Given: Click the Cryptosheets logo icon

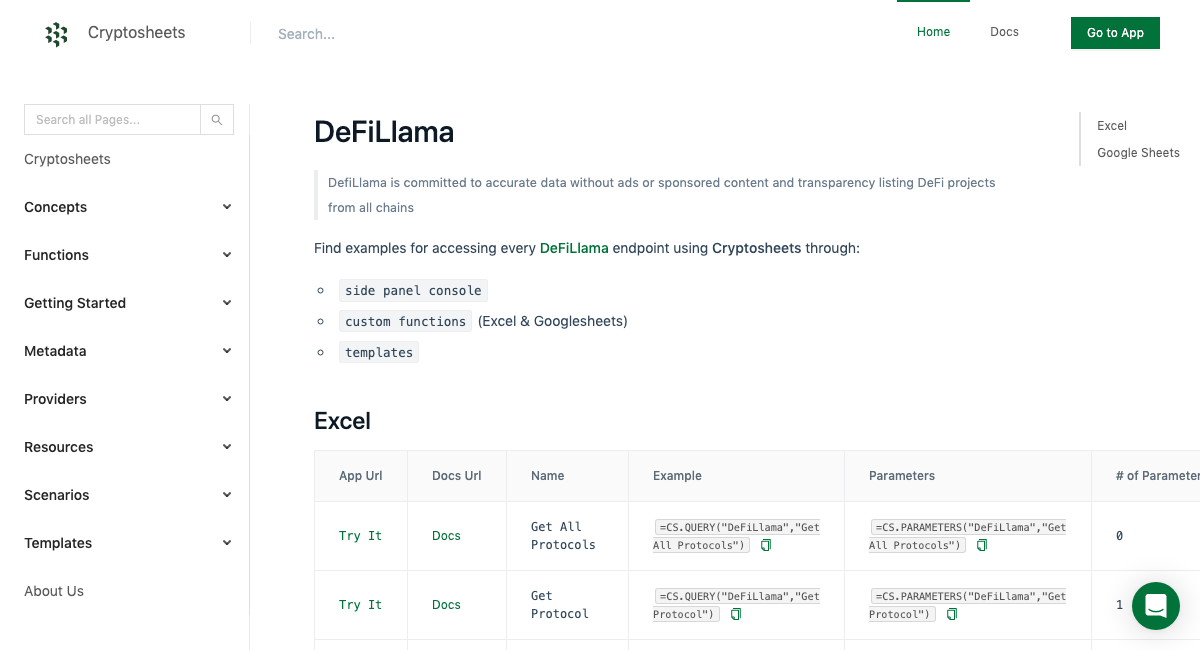Looking at the screenshot, I should (57, 33).
